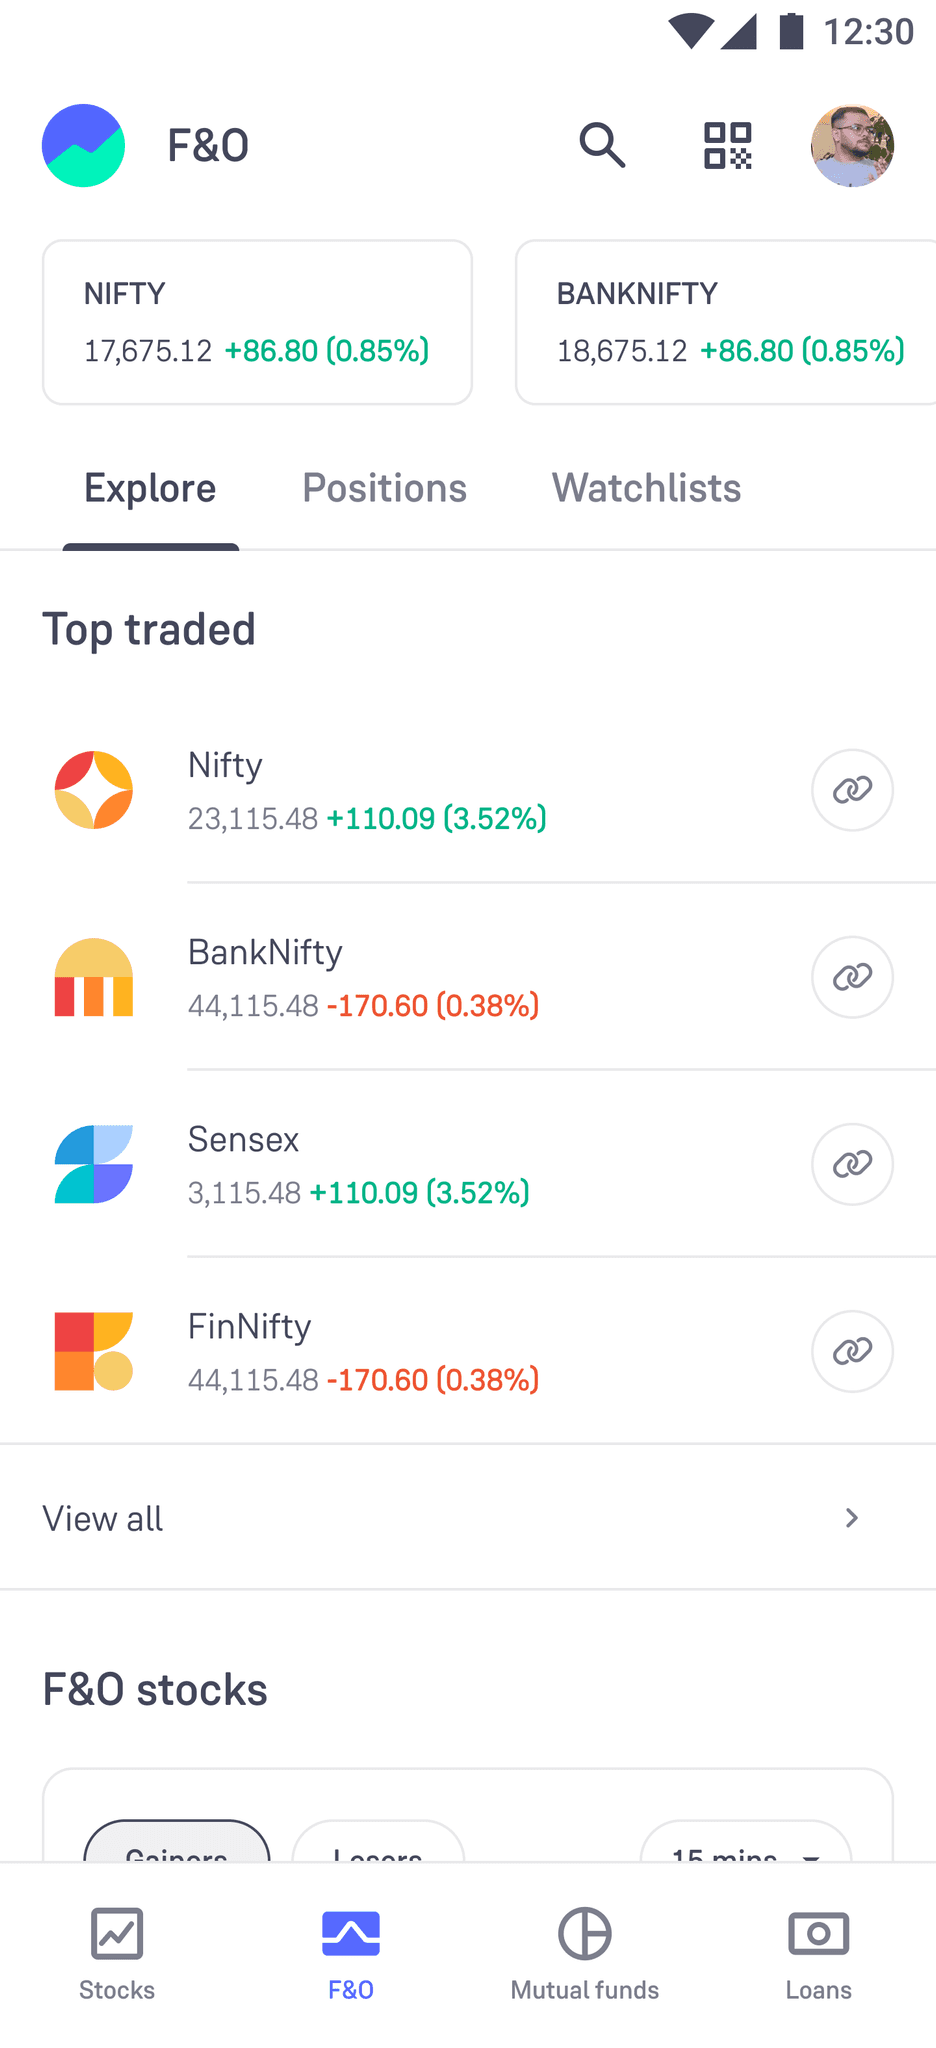Switch to the Positions tab
936x2048 pixels.
tap(384, 489)
